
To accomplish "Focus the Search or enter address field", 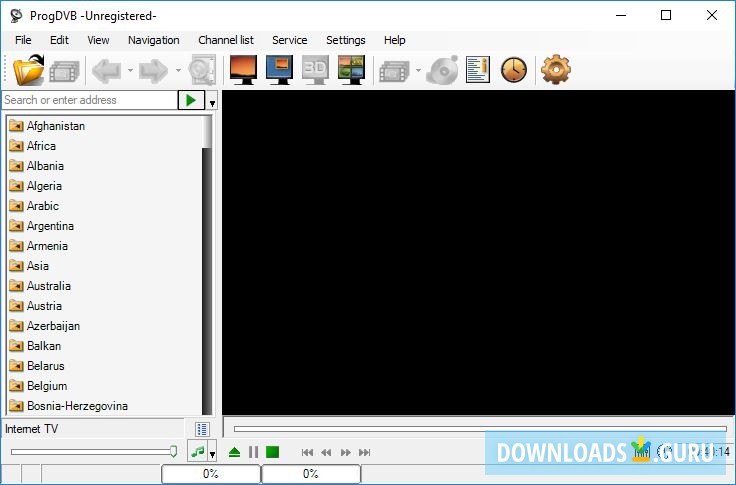I will (89, 100).
